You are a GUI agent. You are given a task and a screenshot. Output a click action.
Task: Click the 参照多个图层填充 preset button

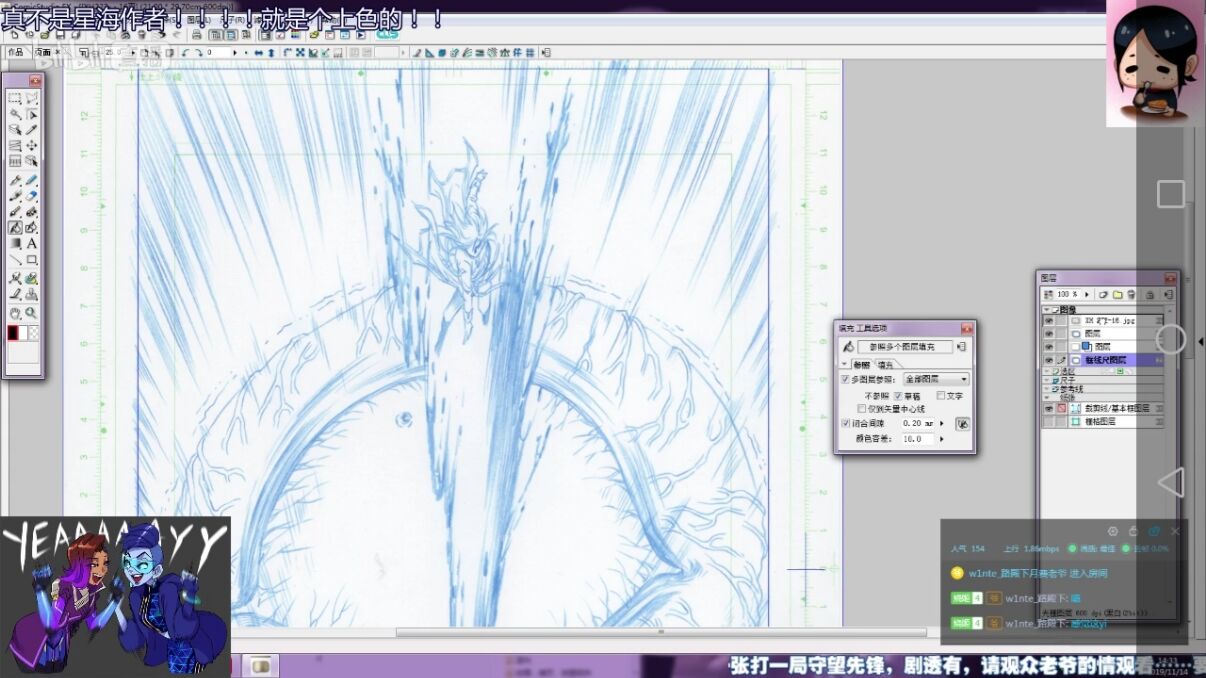(x=904, y=347)
